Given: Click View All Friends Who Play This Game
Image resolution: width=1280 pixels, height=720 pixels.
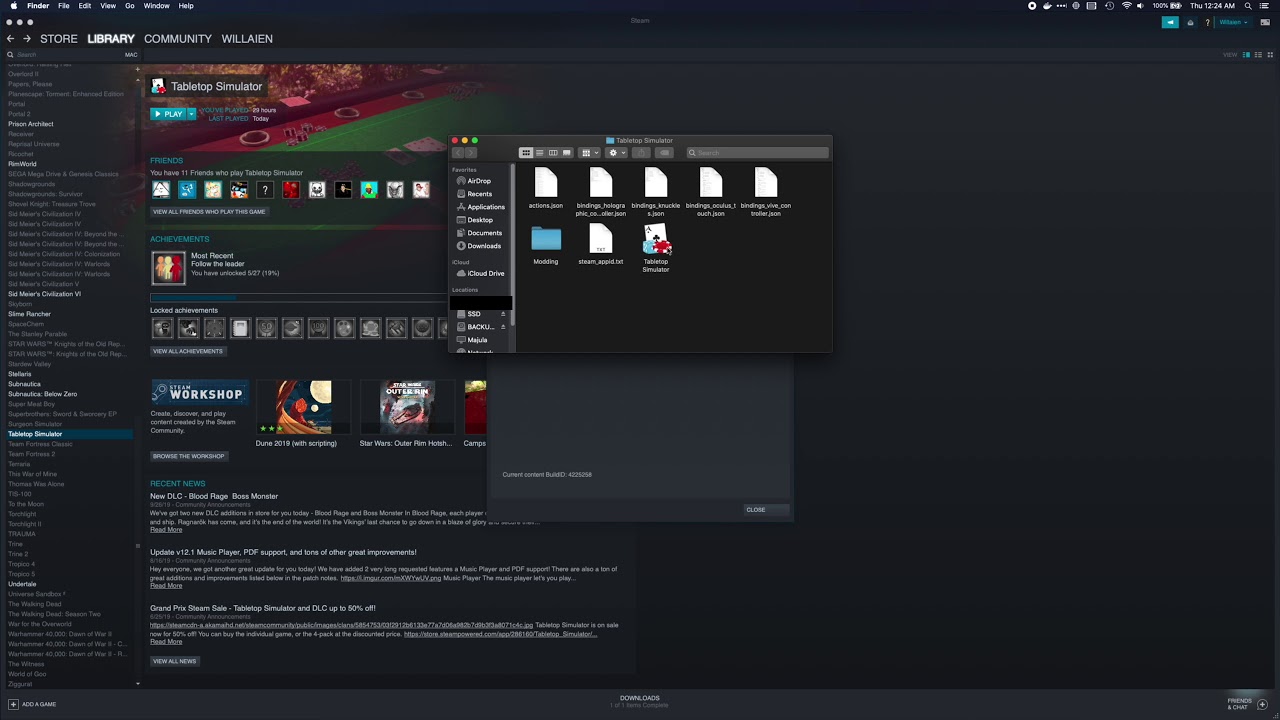Looking at the screenshot, I should click(209, 212).
